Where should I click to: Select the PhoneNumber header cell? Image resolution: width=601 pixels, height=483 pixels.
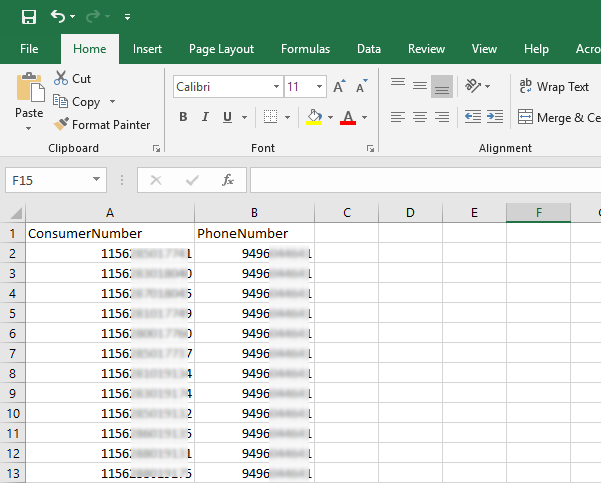254,233
